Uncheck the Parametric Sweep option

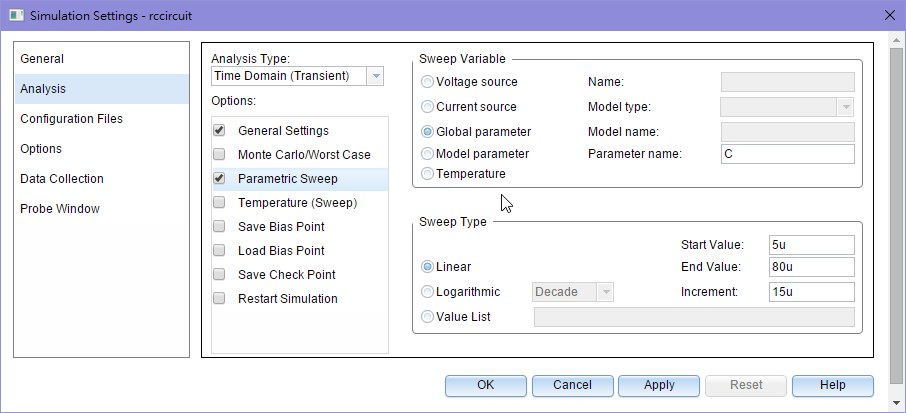(x=219, y=178)
